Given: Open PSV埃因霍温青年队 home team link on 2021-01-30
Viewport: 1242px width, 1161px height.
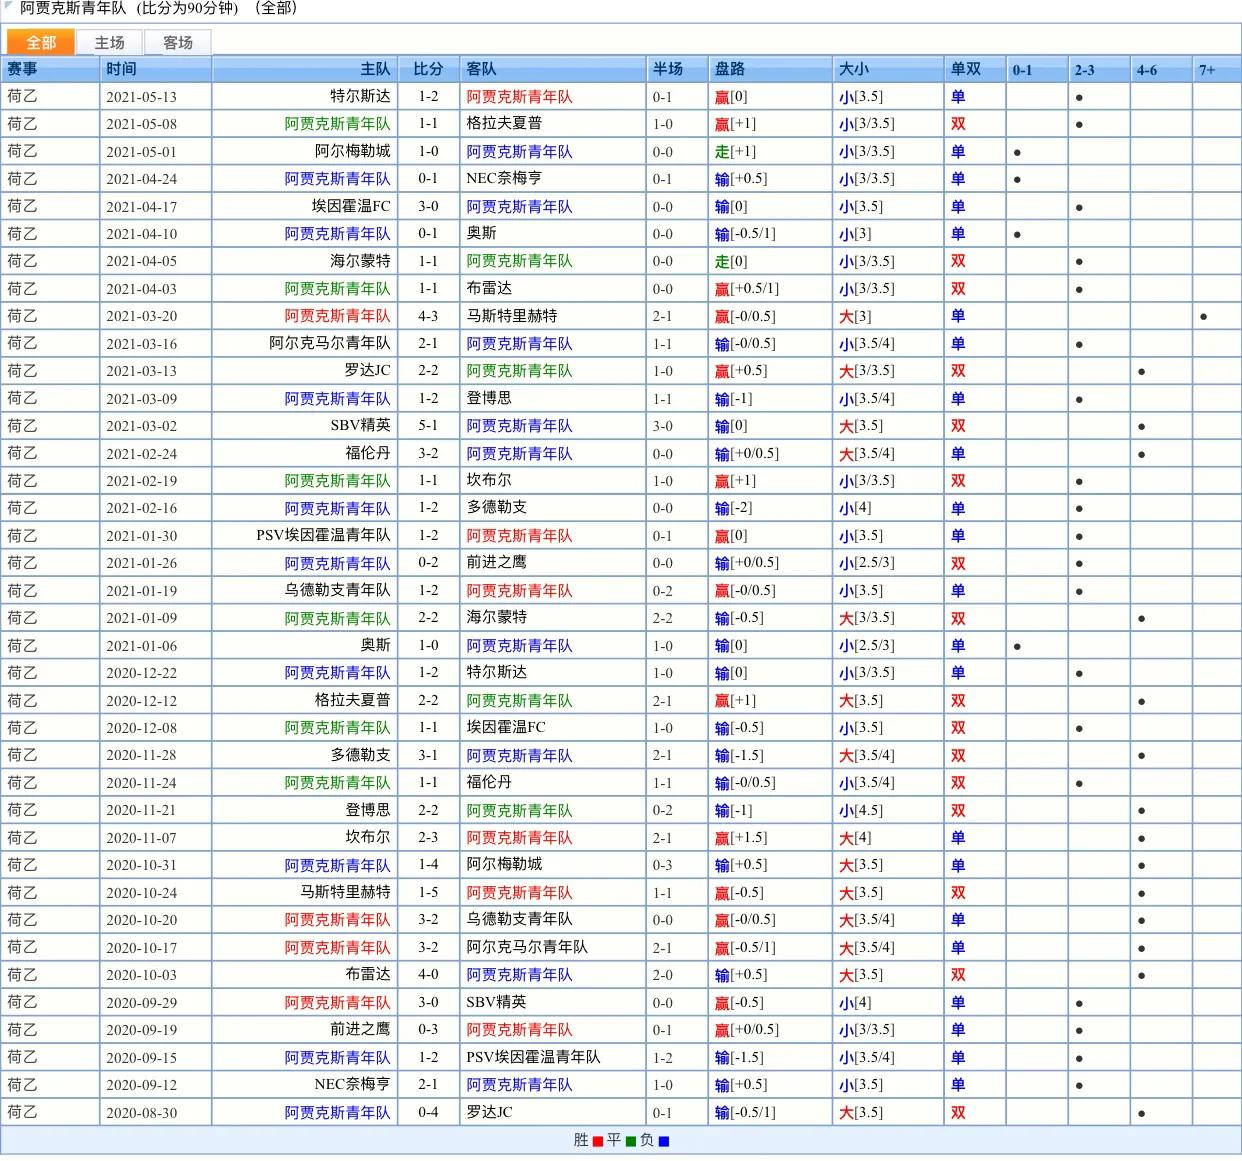Looking at the screenshot, I should pyautogui.click(x=323, y=535).
